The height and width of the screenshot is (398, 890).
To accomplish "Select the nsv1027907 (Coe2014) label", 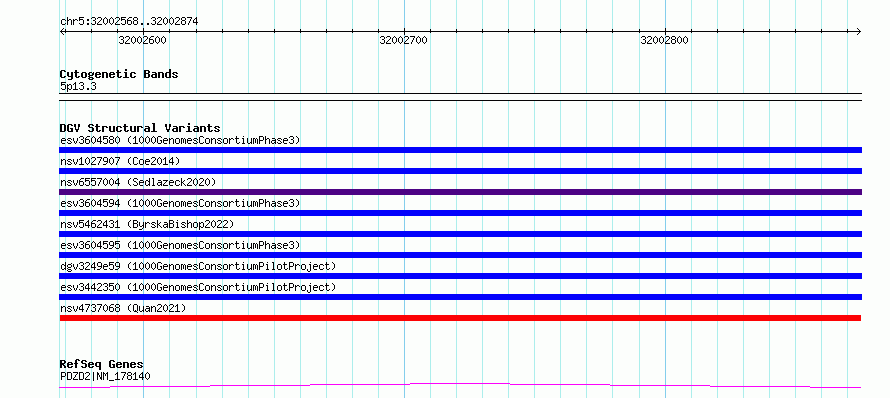I will (120, 161).
